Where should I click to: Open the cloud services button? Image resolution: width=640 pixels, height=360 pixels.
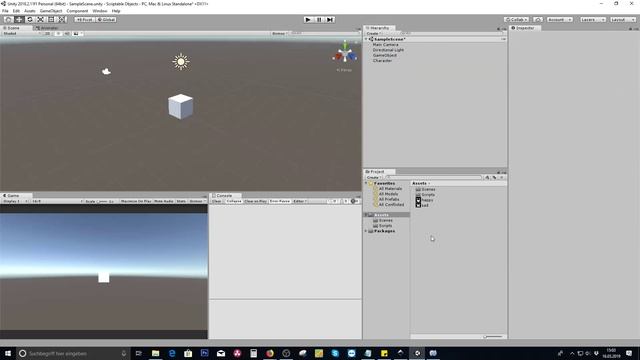point(538,20)
